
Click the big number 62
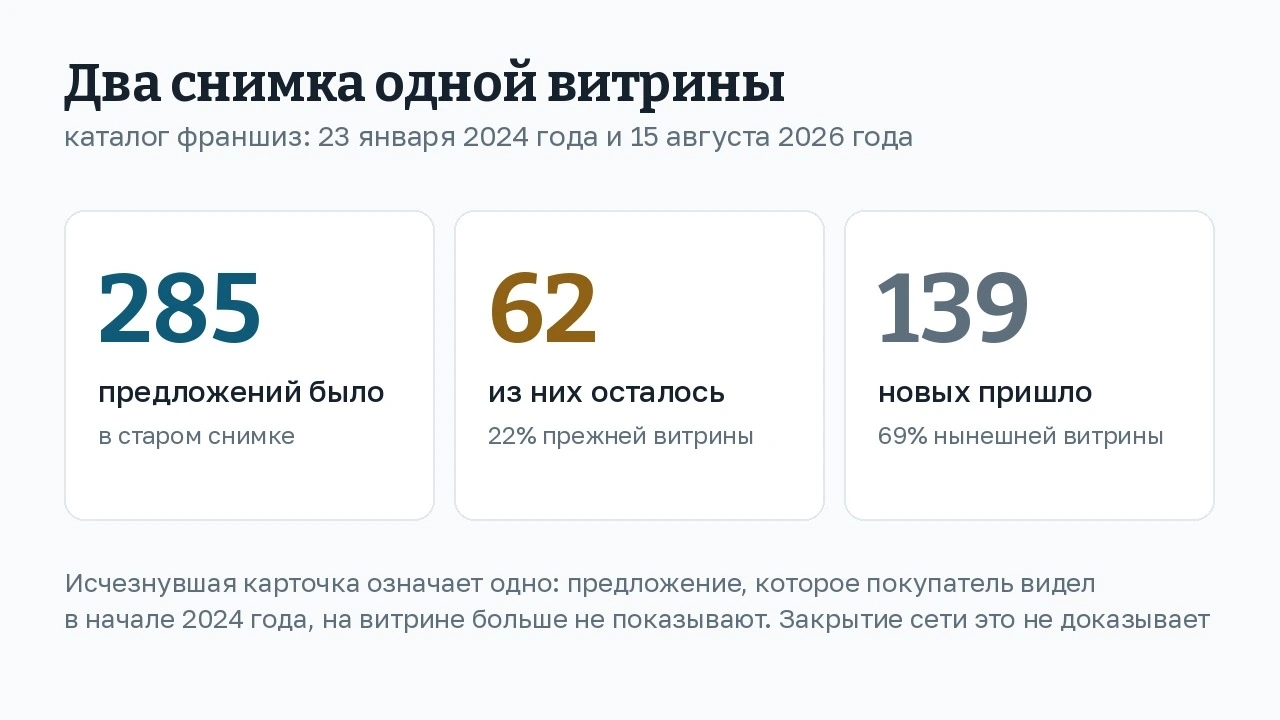543,309
